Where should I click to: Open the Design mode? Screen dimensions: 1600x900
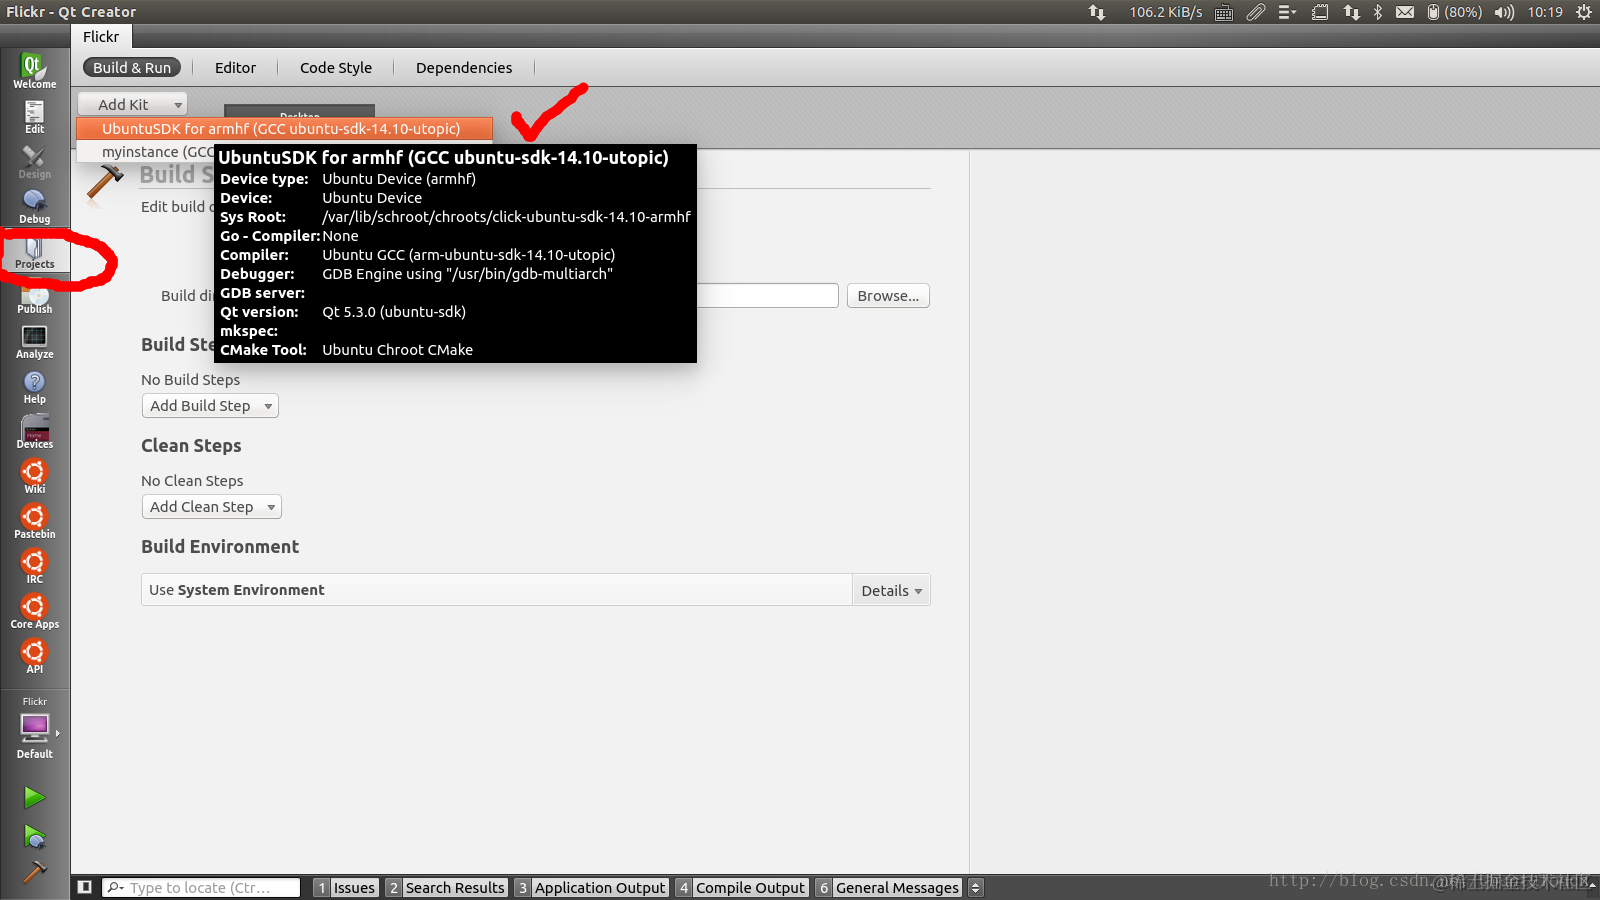pos(34,161)
